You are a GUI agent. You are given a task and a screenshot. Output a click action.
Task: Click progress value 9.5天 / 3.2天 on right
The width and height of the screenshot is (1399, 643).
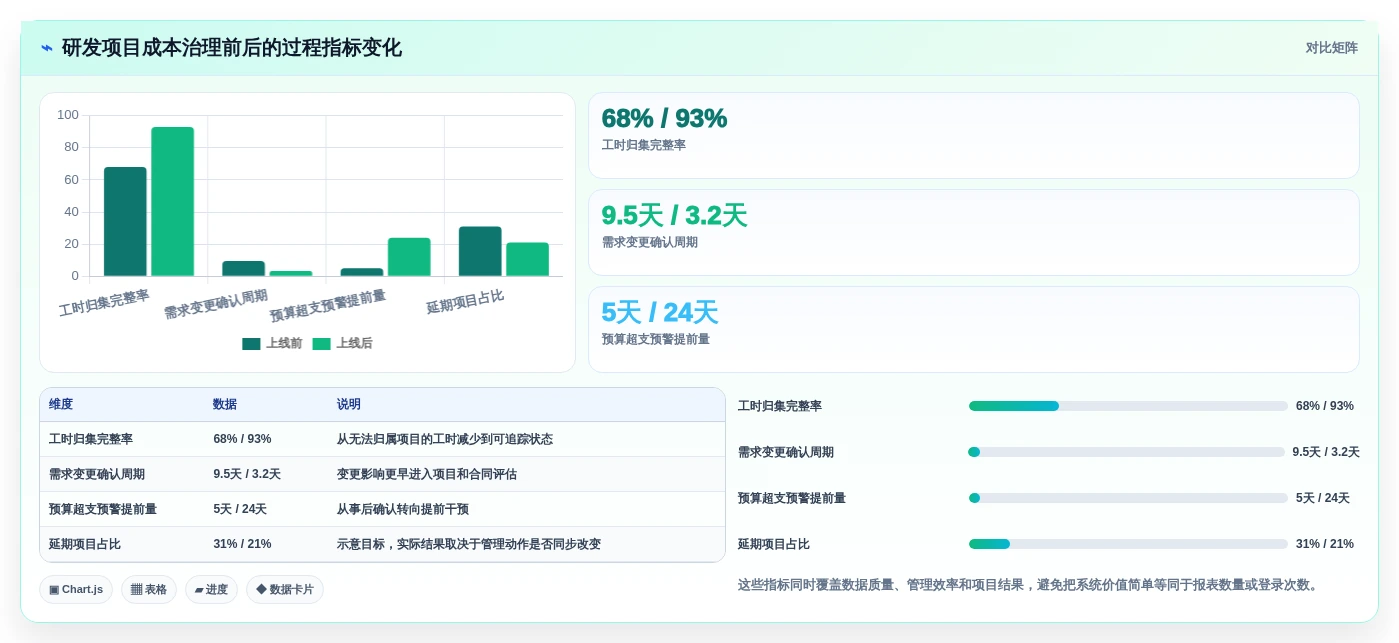pos(1326,452)
